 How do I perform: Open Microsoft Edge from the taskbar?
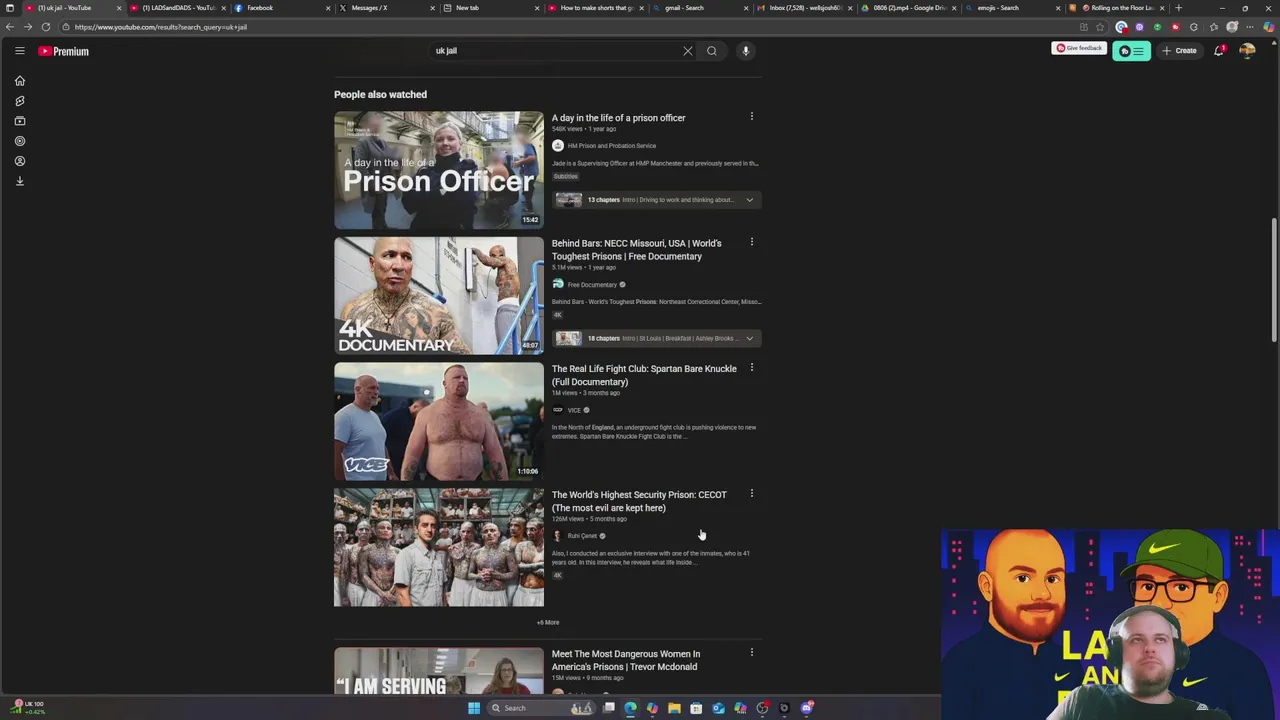(x=630, y=708)
